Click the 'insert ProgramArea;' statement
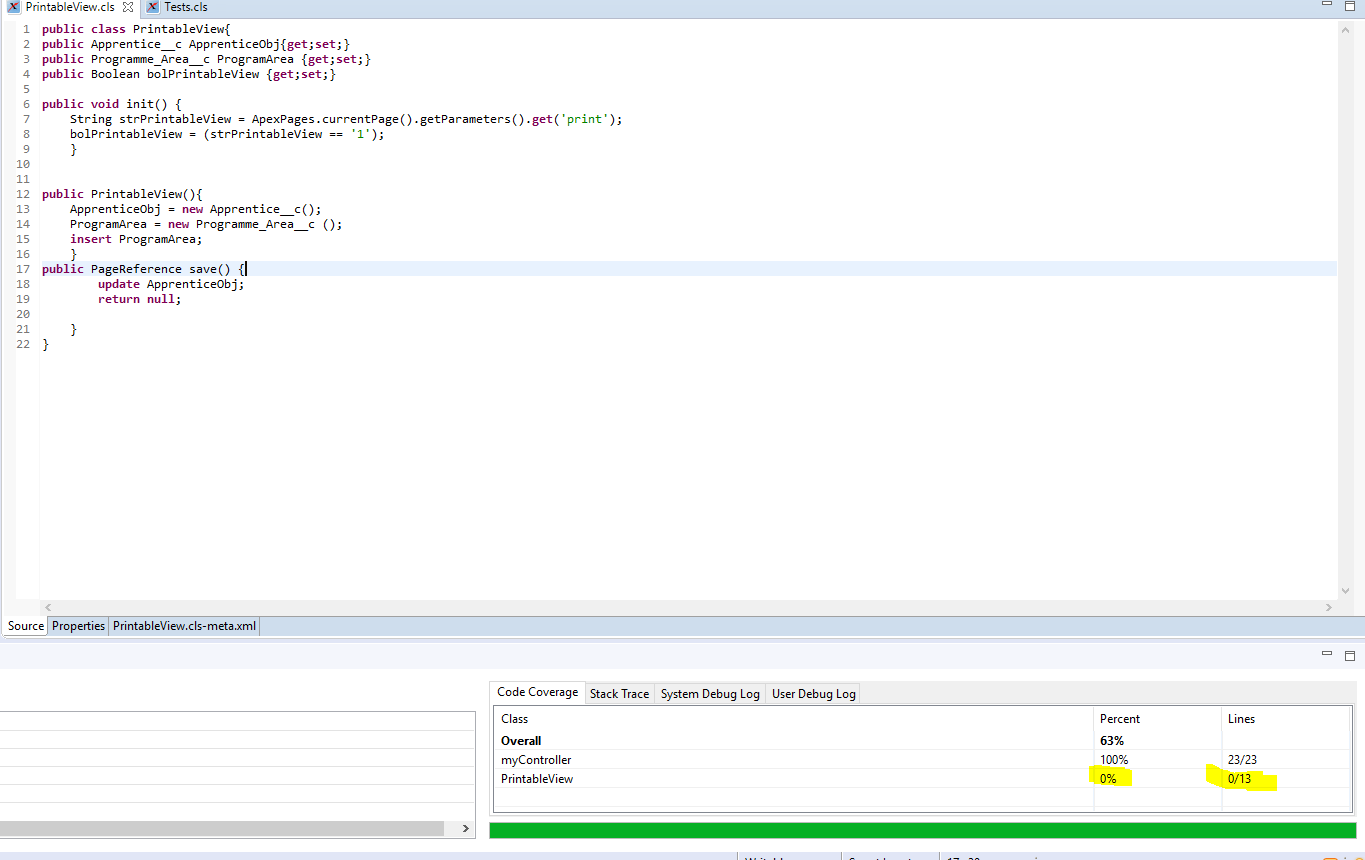The width and height of the screenshot is (1365, 860). (x=136, y=239)
